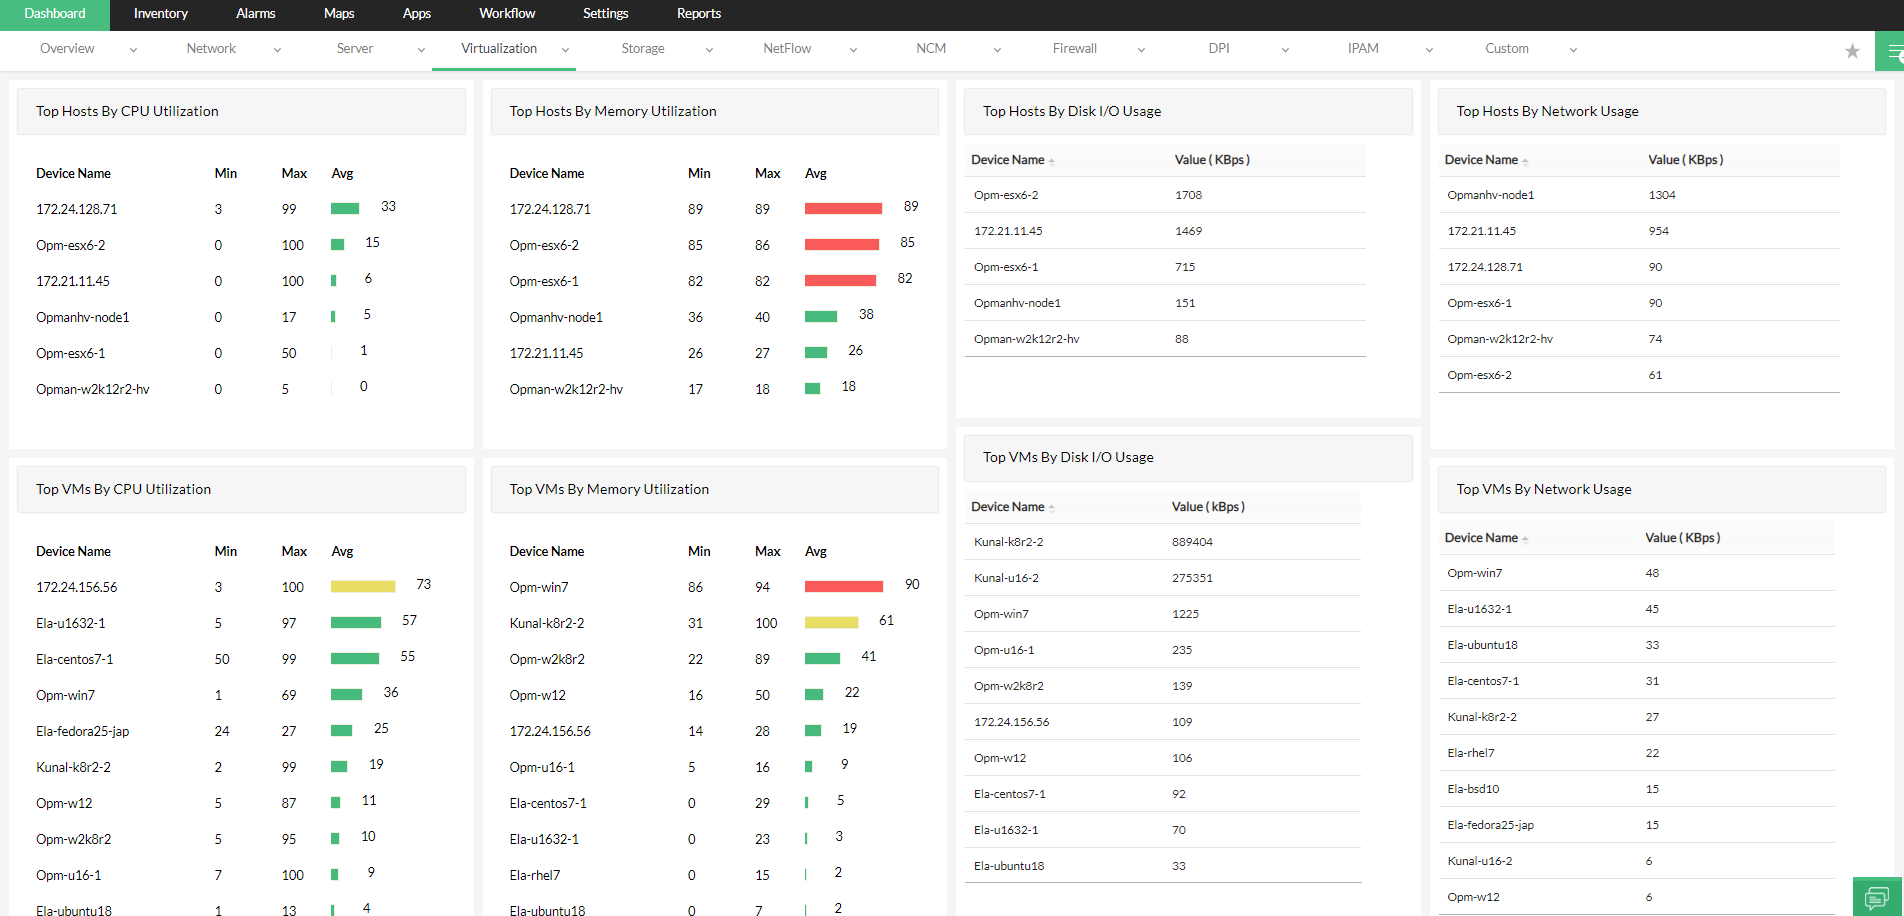Switch to the Firewall dashboard tab
The image size is (1904, 916).
pos(1075,49)
